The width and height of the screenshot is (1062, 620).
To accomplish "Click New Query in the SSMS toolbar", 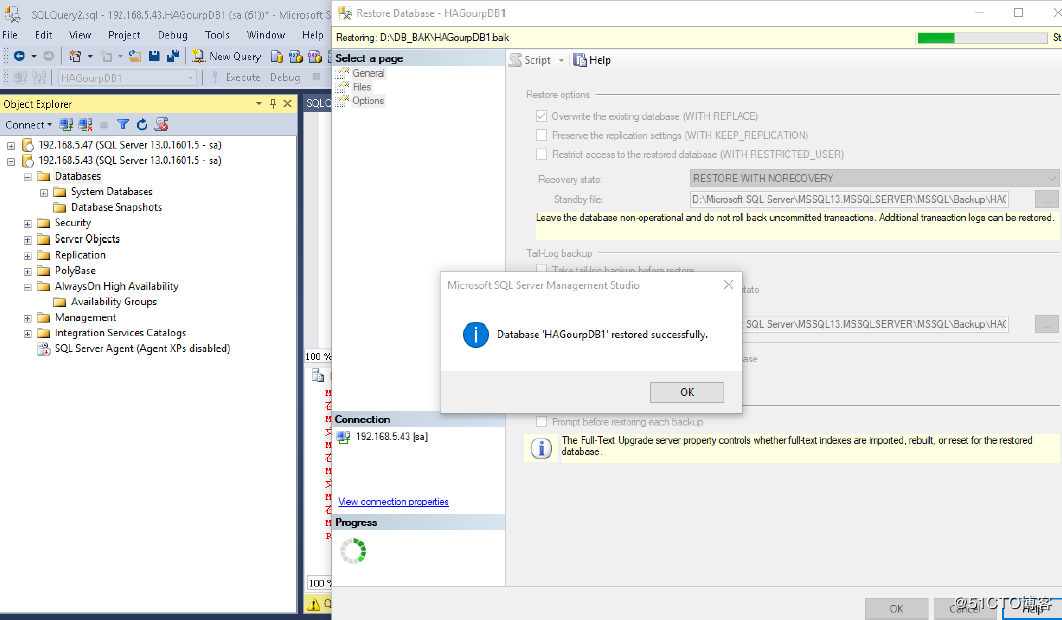I will click(226, 56).
